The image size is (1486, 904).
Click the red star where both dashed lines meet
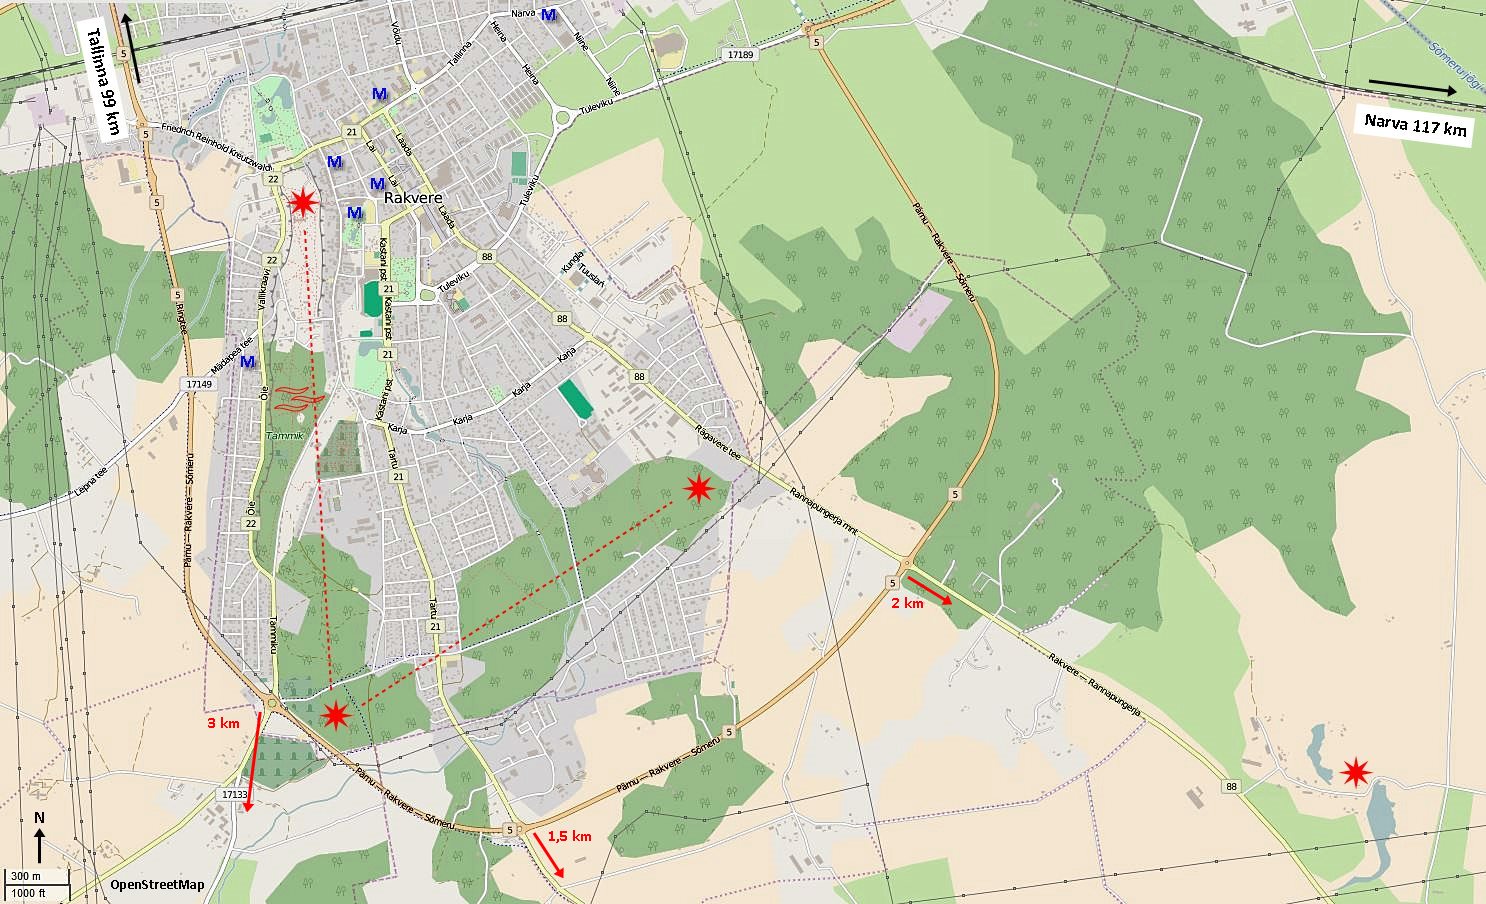tap(336, 714)
